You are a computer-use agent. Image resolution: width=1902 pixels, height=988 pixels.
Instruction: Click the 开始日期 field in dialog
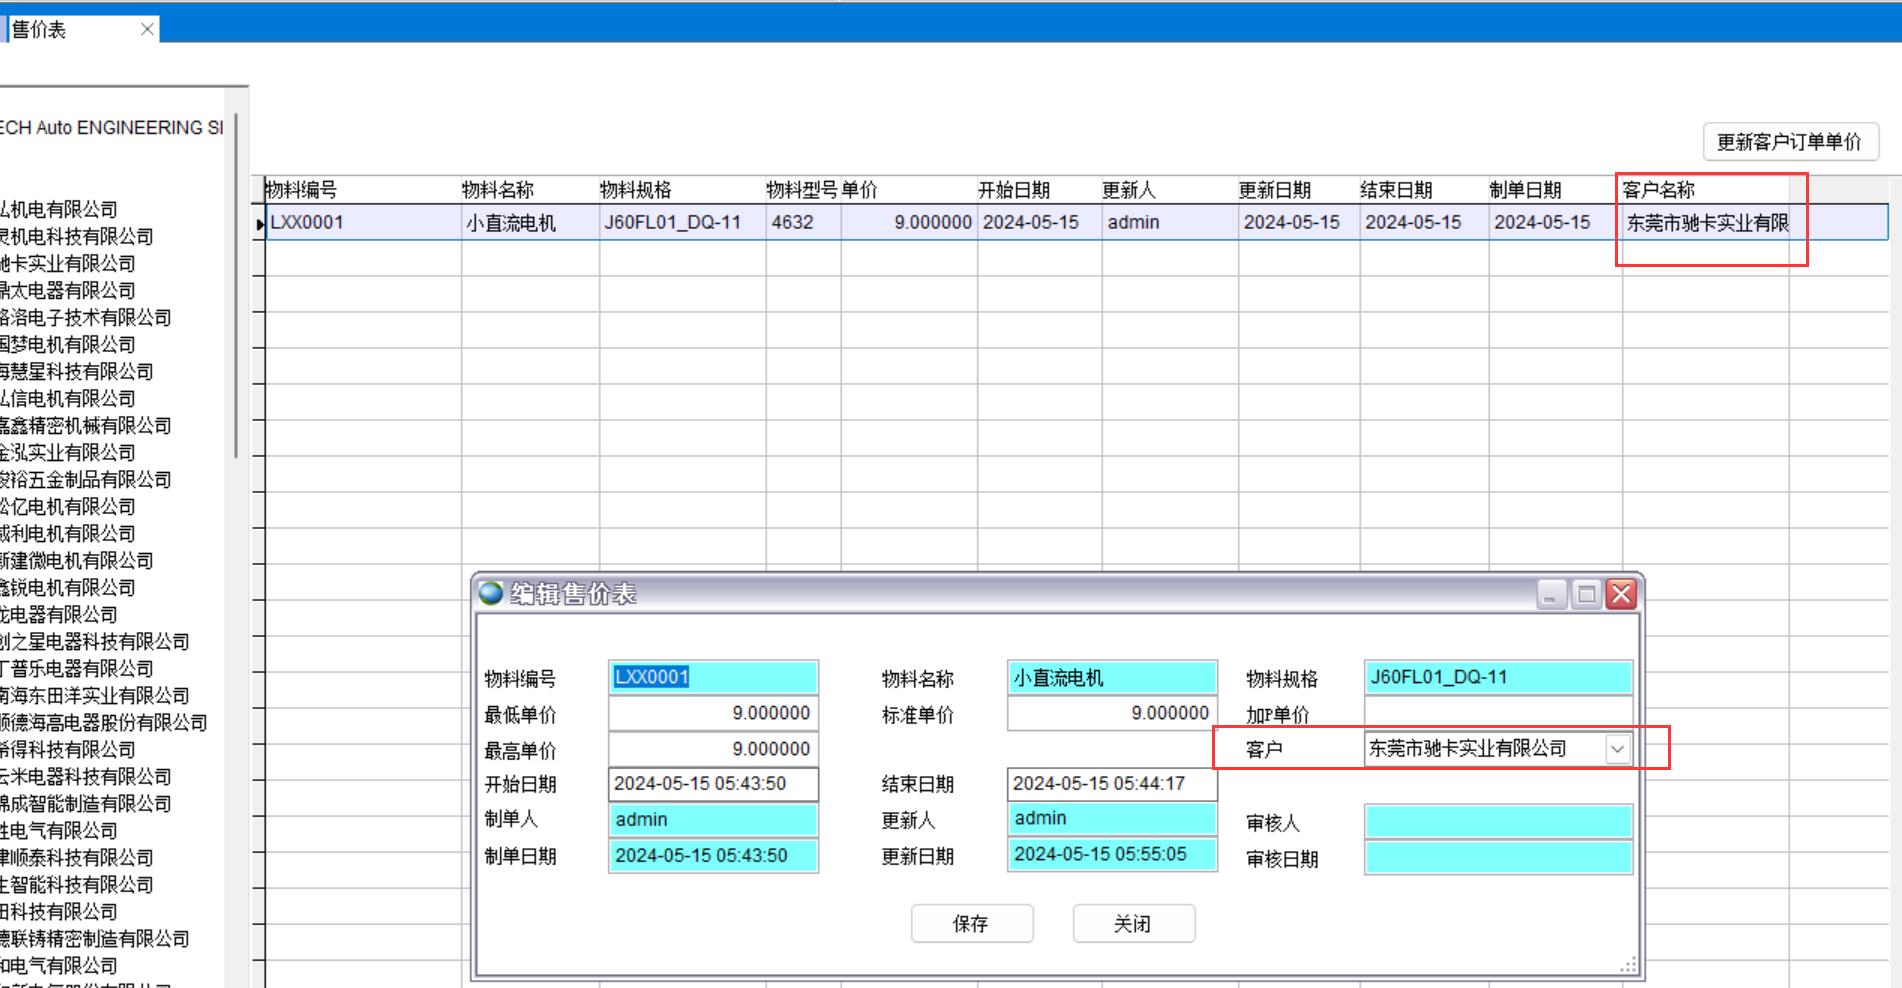[713, 784]
